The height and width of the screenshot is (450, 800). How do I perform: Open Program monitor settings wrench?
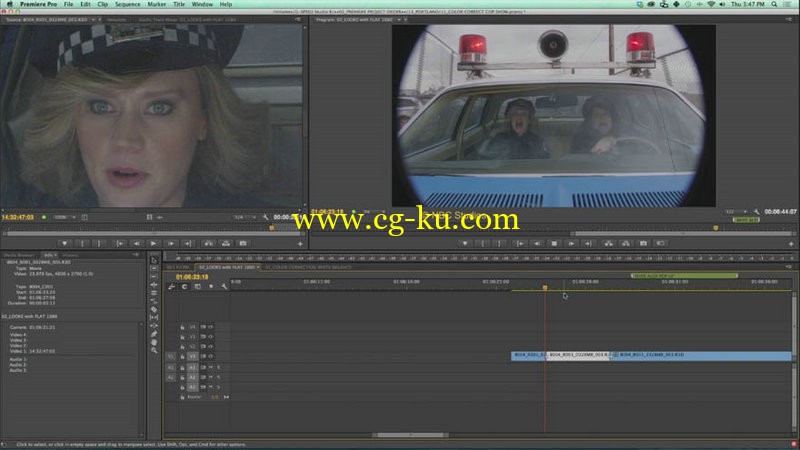756,212
